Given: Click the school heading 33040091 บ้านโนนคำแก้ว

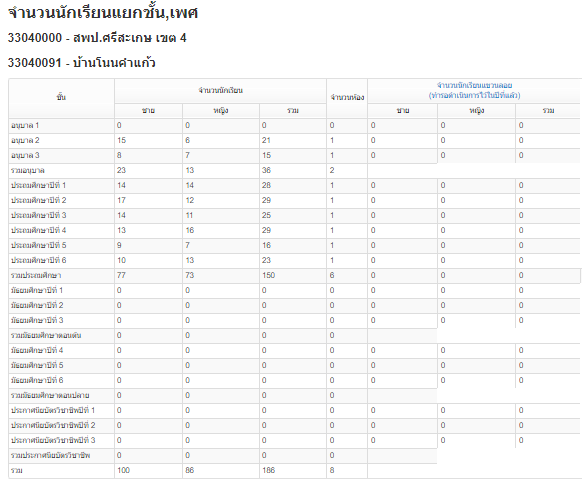Looking at the screenshot, I should 81,62.
